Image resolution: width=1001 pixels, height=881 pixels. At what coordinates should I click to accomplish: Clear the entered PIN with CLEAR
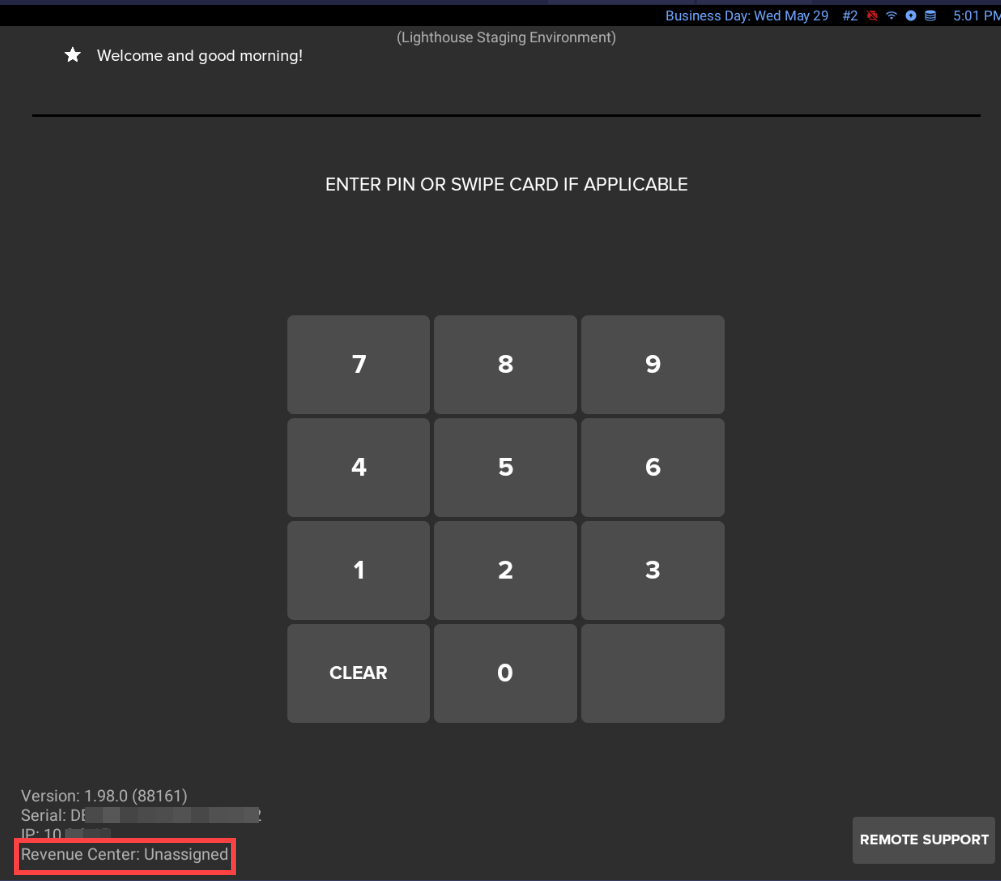(x=358, y=673)
